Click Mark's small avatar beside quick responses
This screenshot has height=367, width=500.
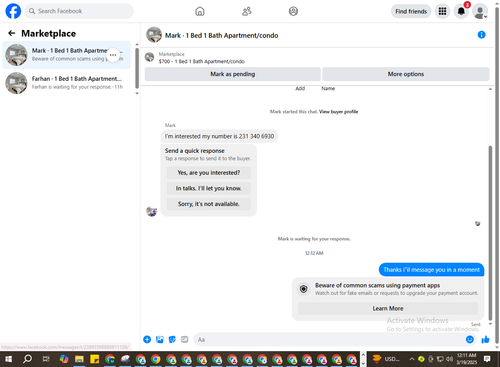click(x=152, y=211)
